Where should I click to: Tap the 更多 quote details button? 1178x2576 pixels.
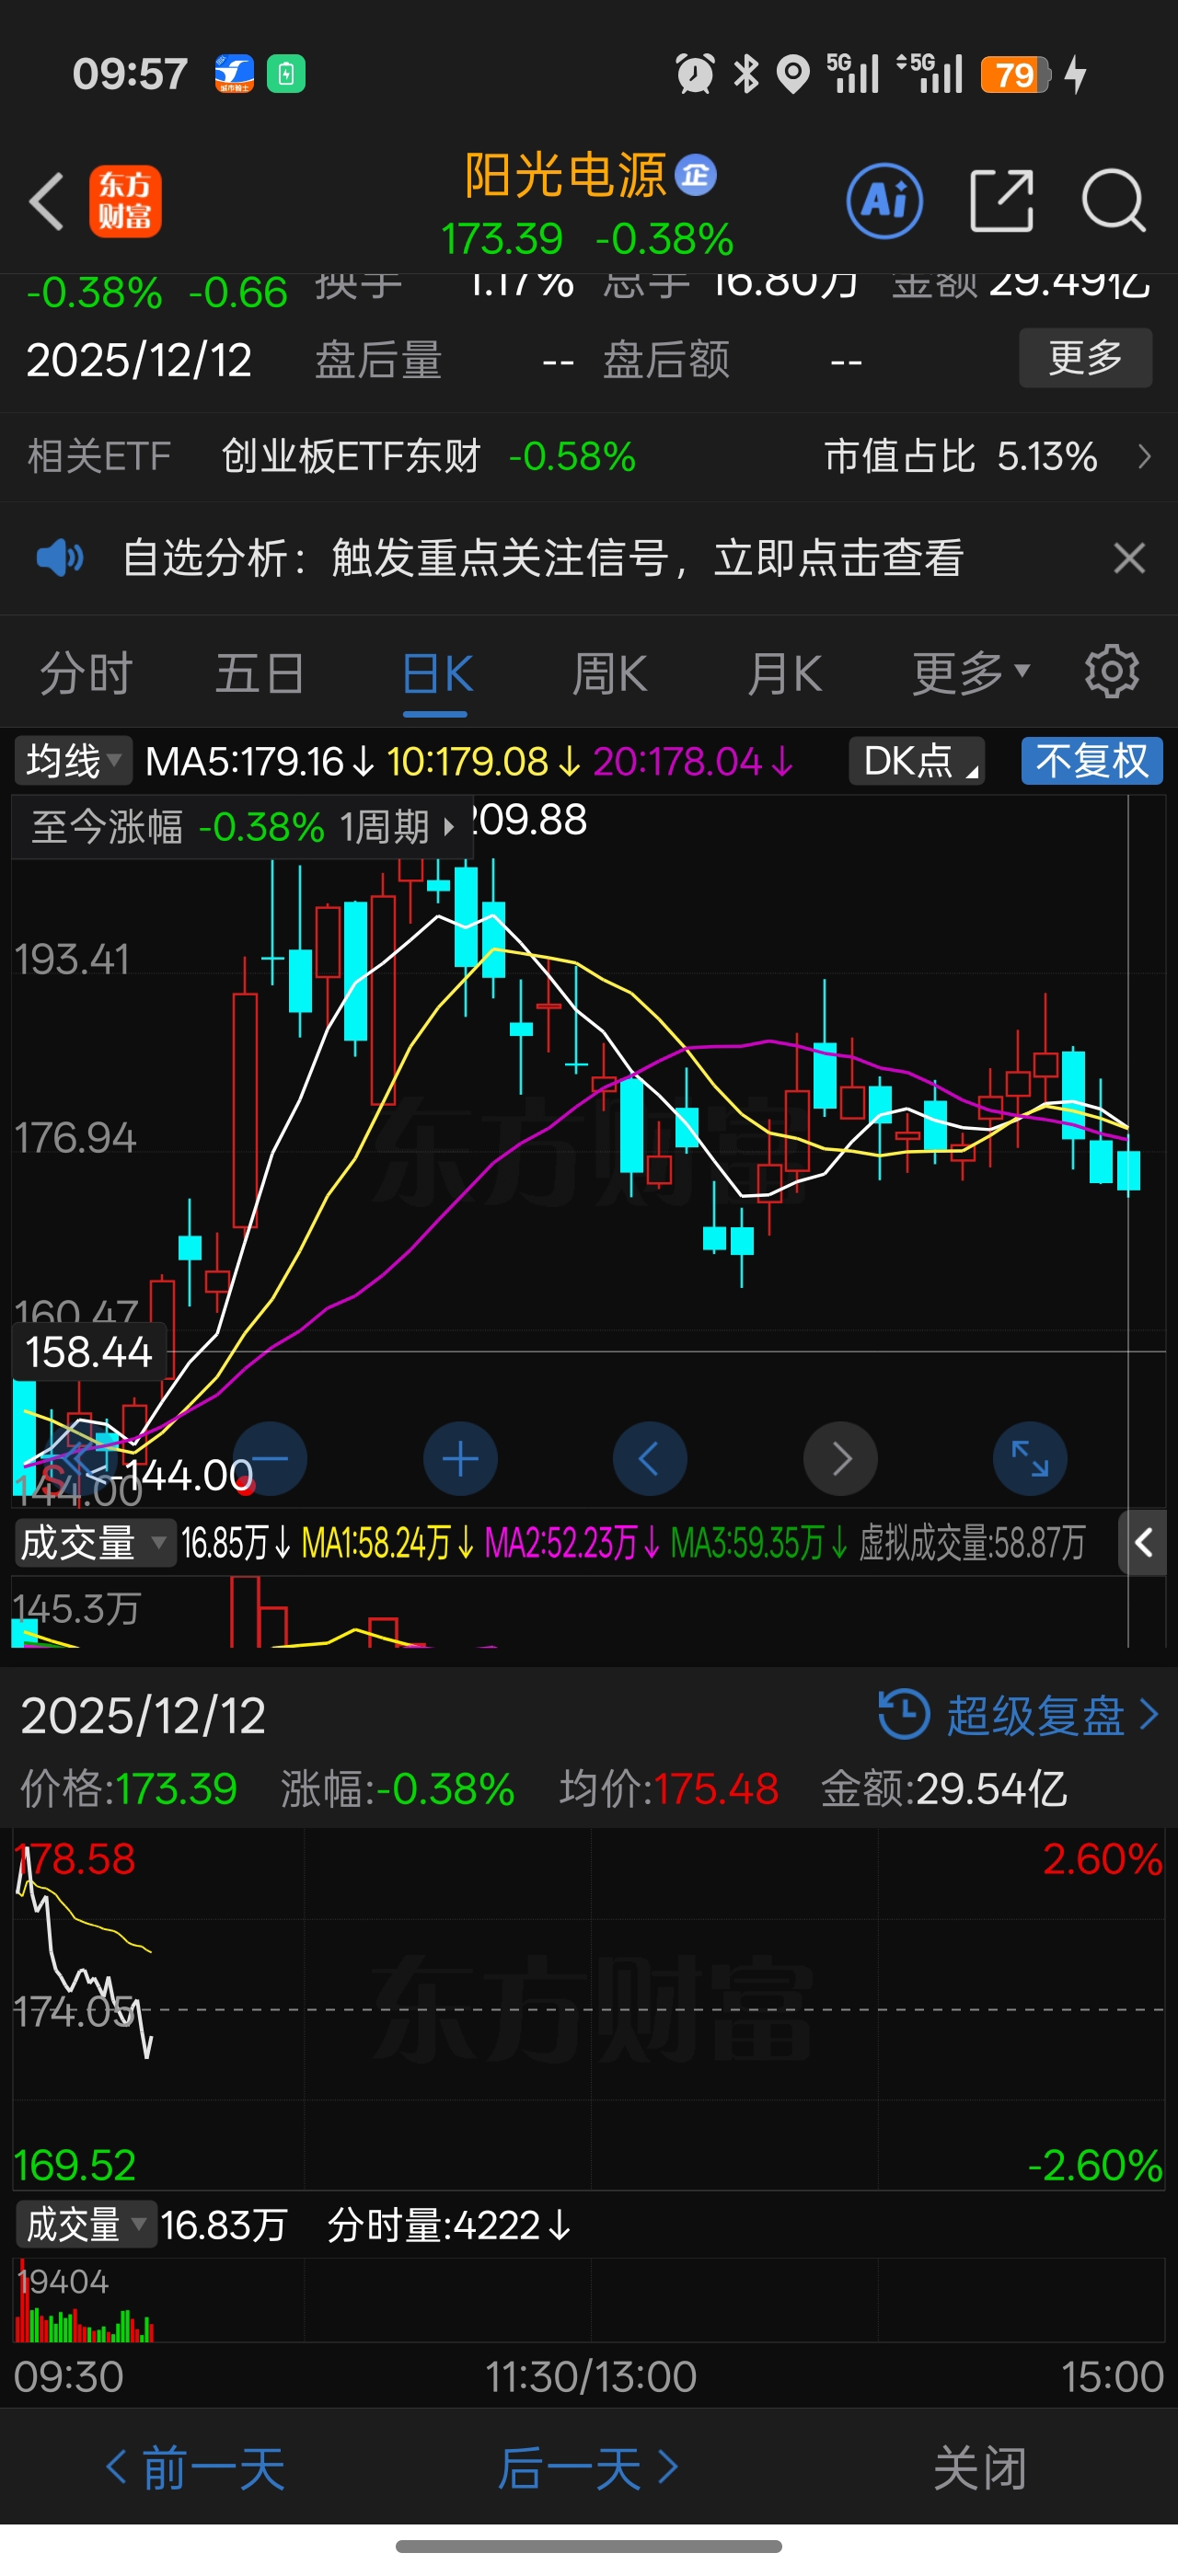pos(1086,357)
